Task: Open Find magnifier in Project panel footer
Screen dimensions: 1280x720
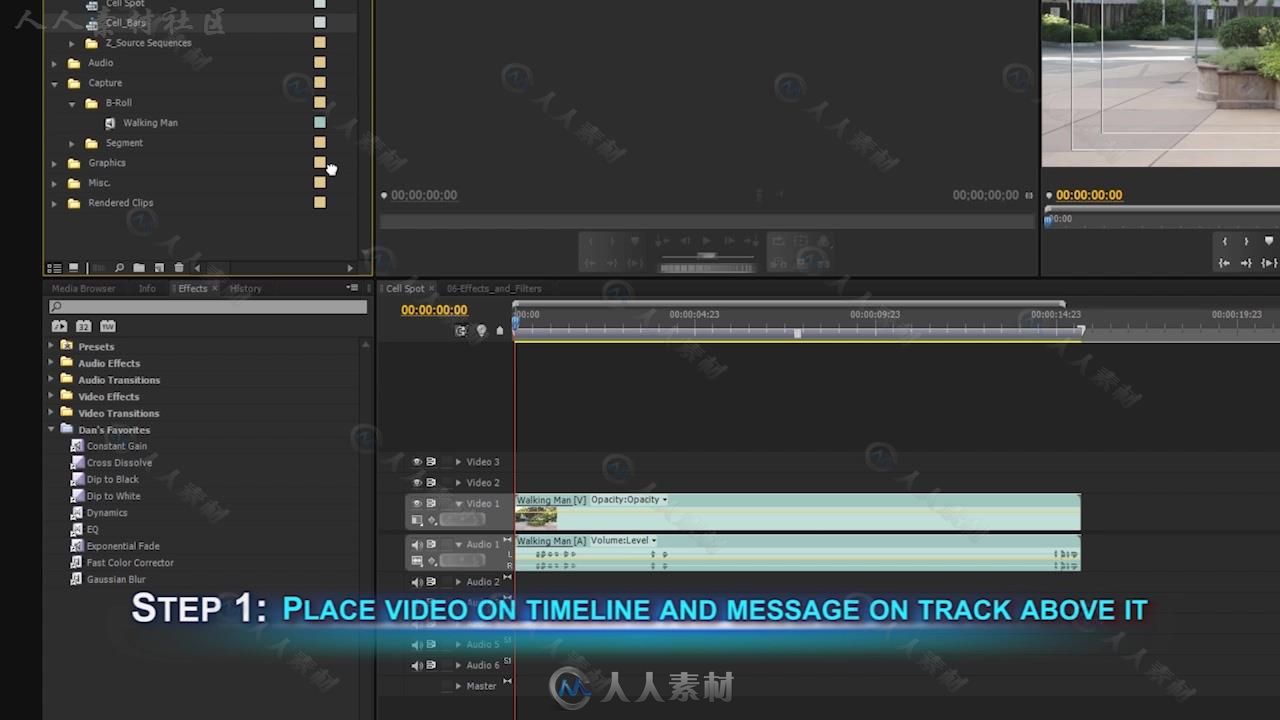Action: click(119, 268)
